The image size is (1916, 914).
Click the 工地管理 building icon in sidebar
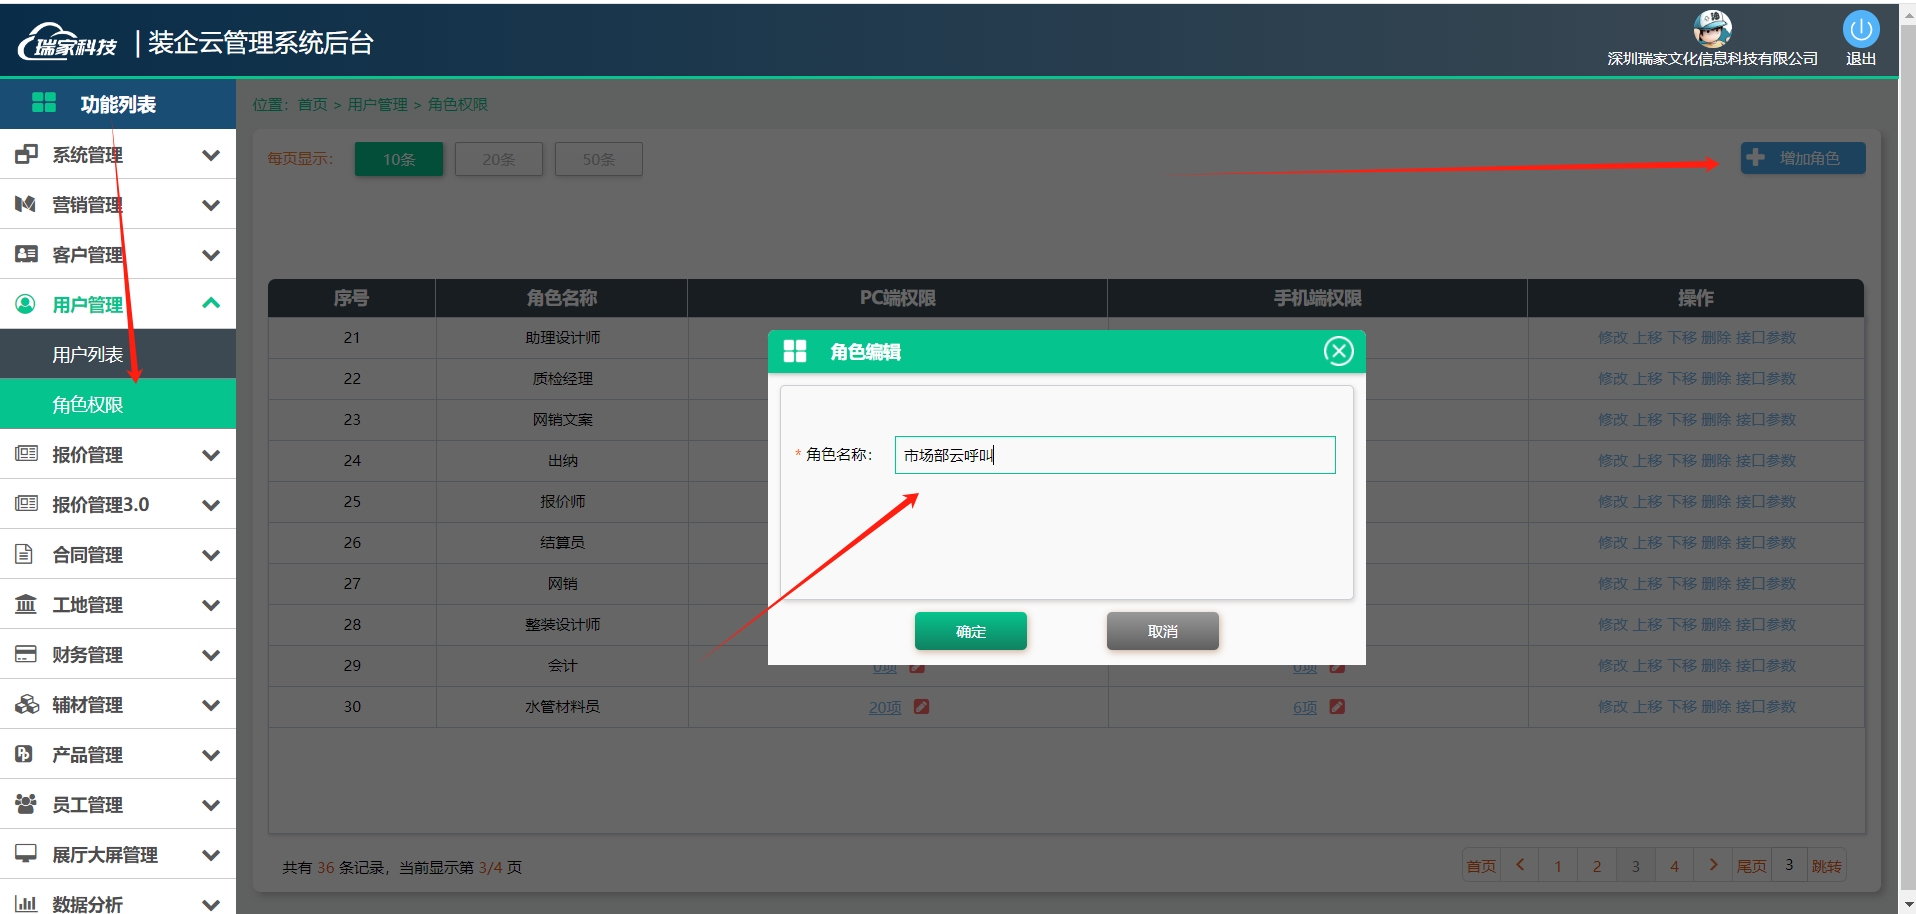(x=26, y=604)
